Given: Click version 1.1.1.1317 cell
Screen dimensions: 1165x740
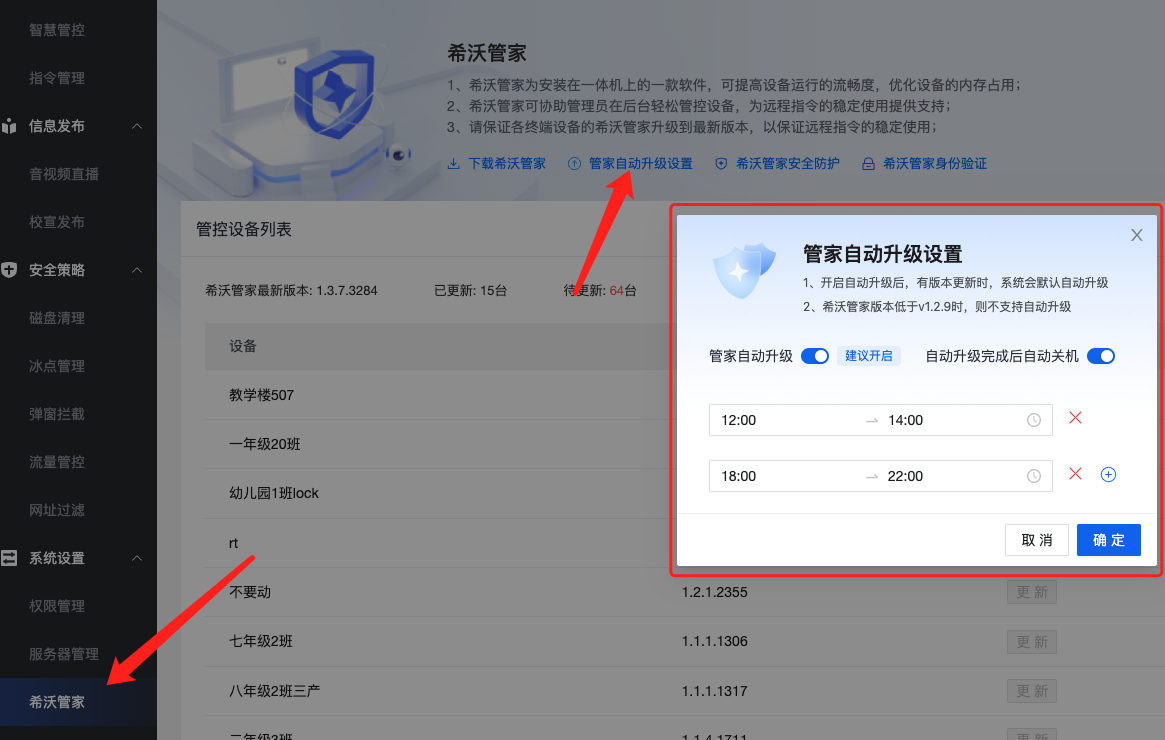Looking at the screenshot, I should 715,691.
